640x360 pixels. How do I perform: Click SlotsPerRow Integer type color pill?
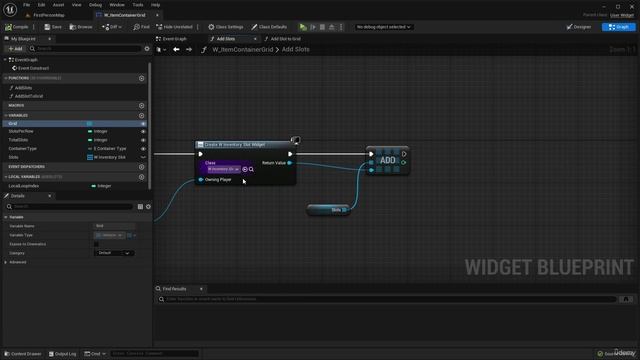90,131
